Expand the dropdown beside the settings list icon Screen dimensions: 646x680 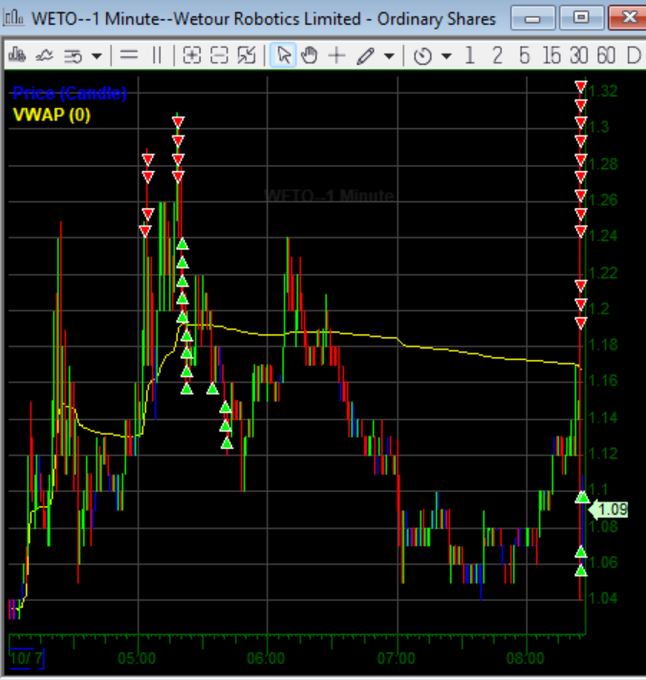(97, 56)
